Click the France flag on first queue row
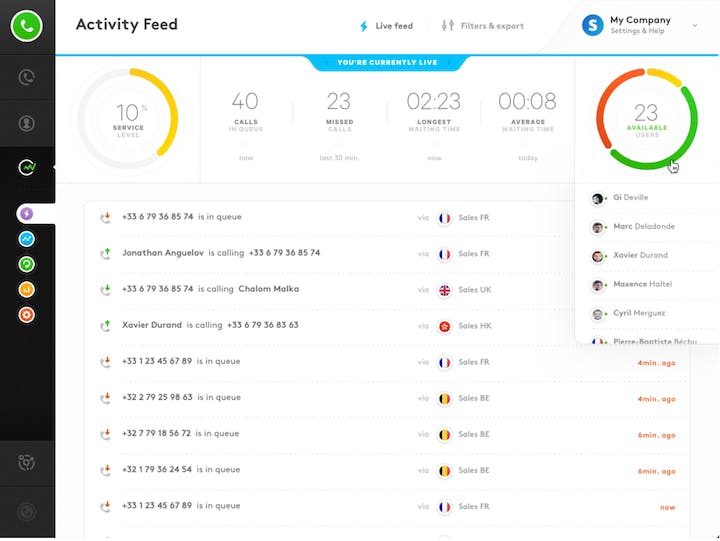720x541 pixels. pos(444,218)
